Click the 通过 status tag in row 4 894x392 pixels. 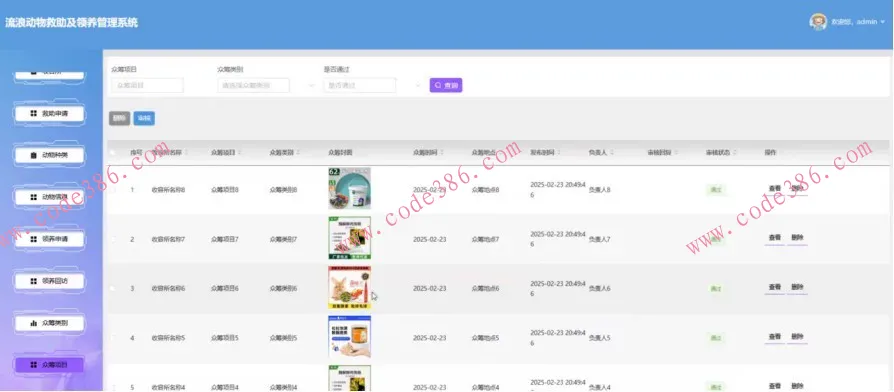coord(716,338)
